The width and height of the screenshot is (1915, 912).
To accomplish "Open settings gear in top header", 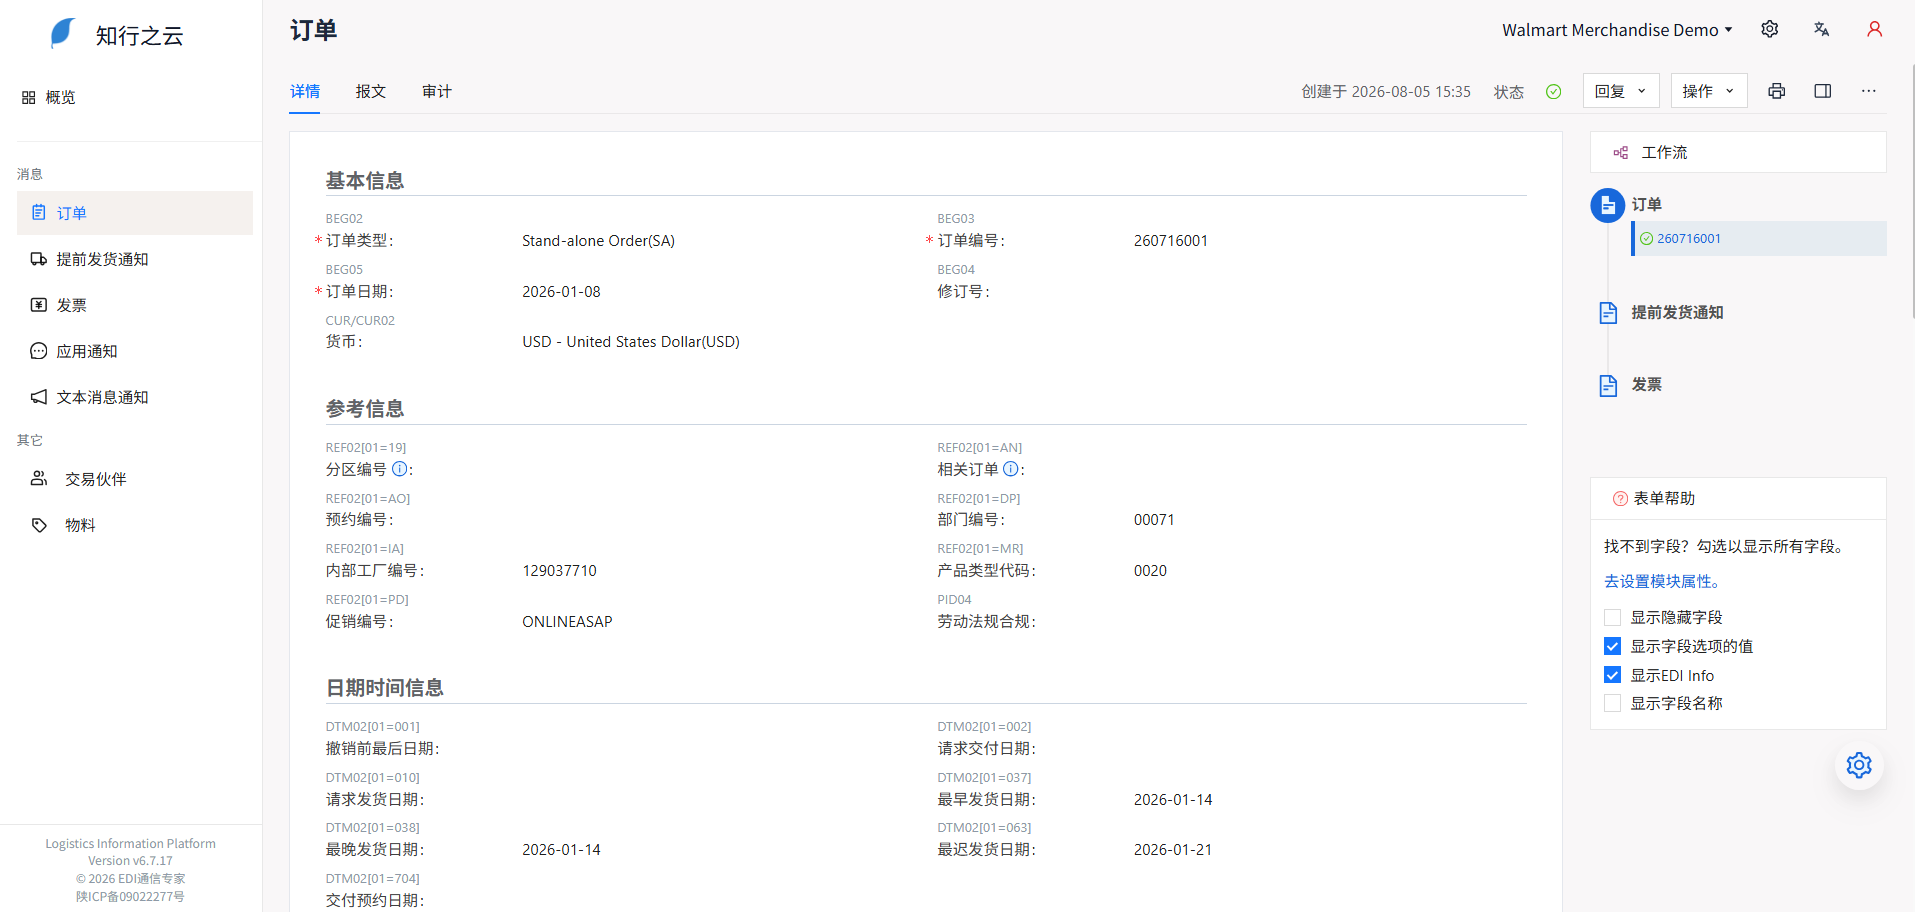I will [x=1770, y=29].
